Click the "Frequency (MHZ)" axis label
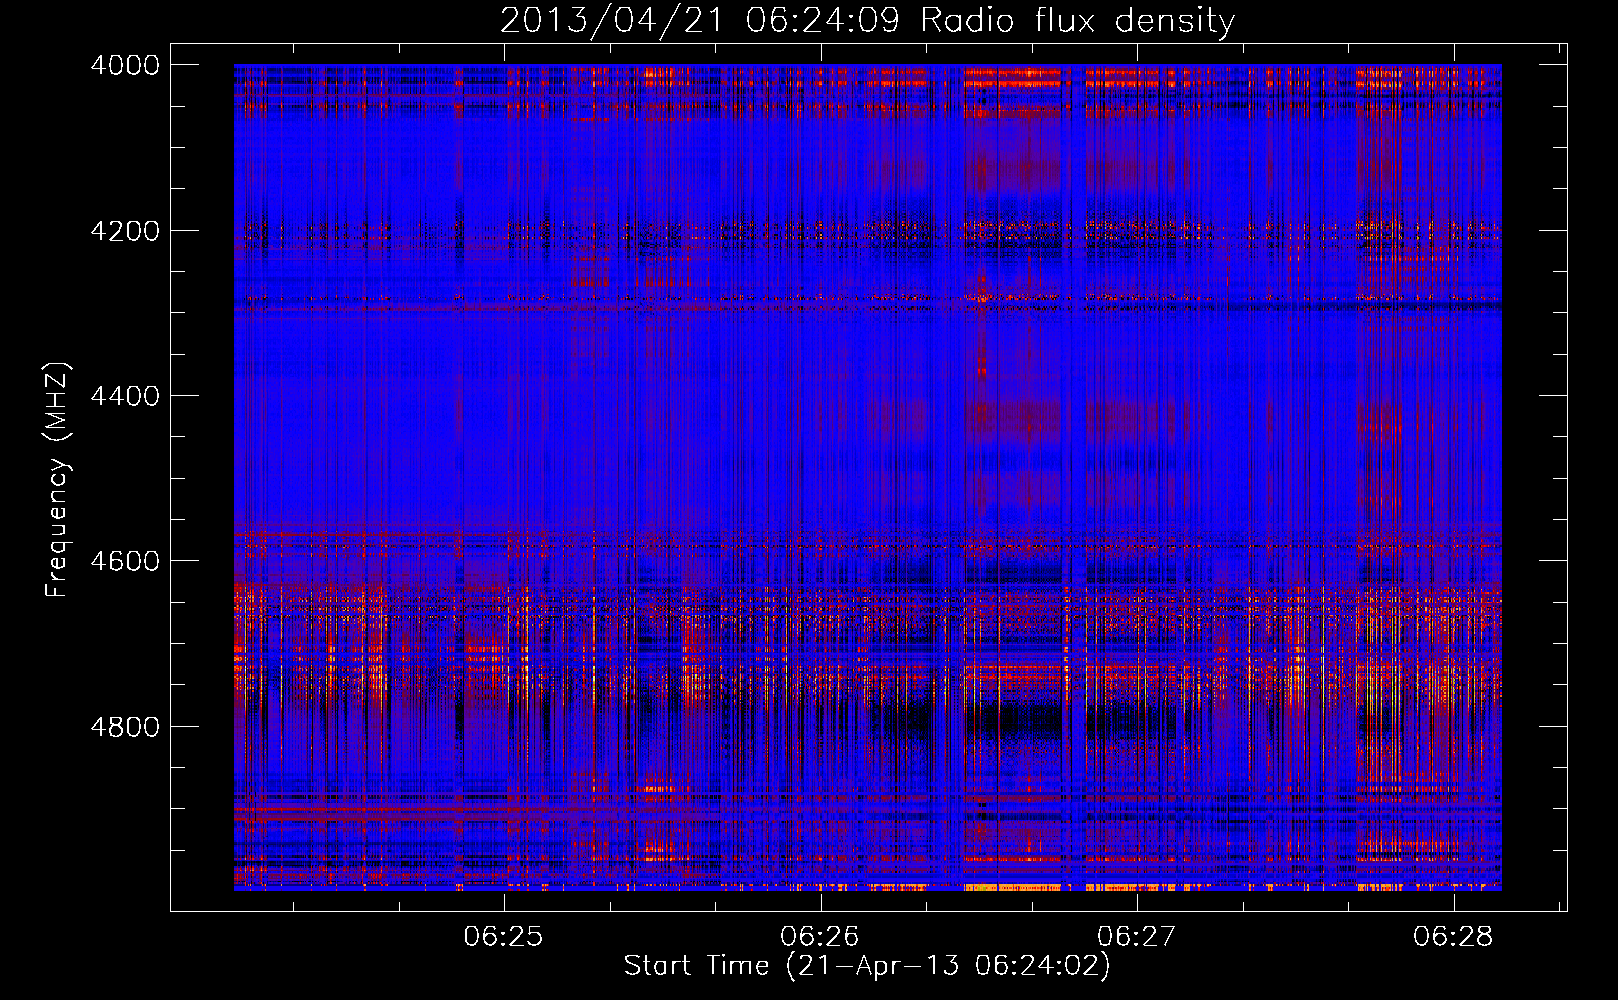The width and height of the screenshot is (1618, 1000). pyautogui.click(x=57, y=480)
